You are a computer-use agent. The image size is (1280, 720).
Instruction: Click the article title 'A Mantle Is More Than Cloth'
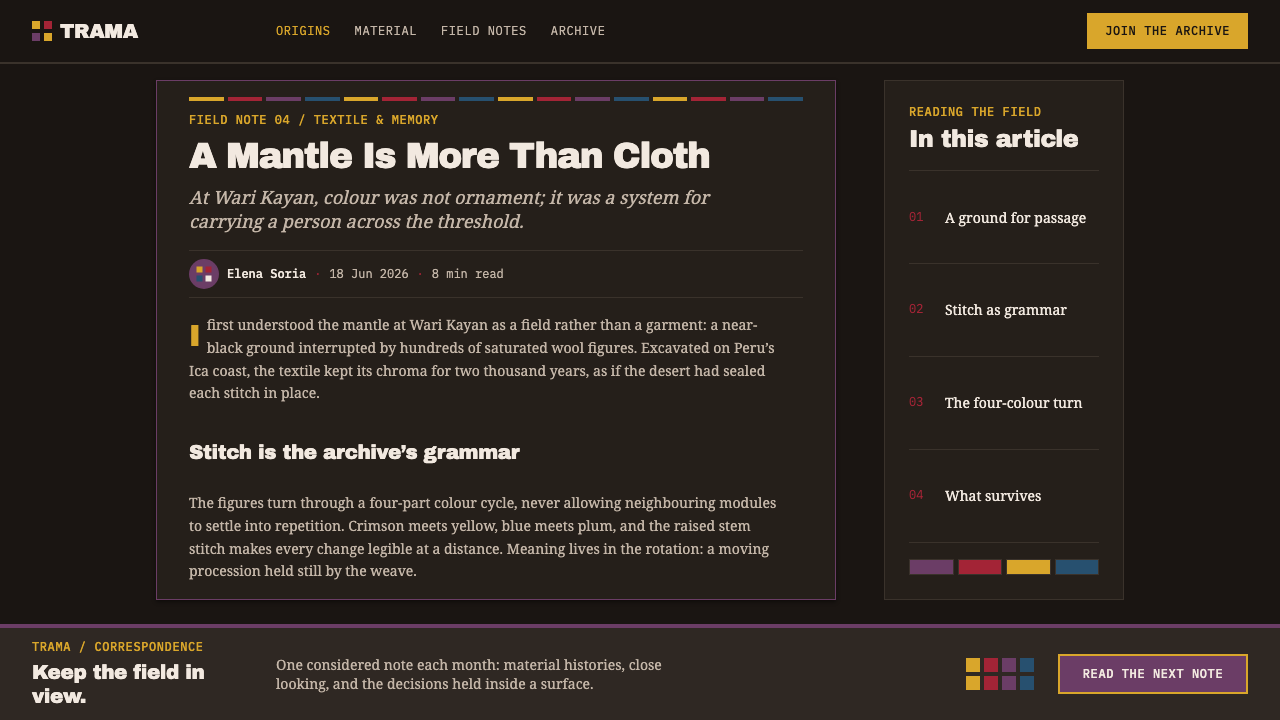[x=449, y=156]
